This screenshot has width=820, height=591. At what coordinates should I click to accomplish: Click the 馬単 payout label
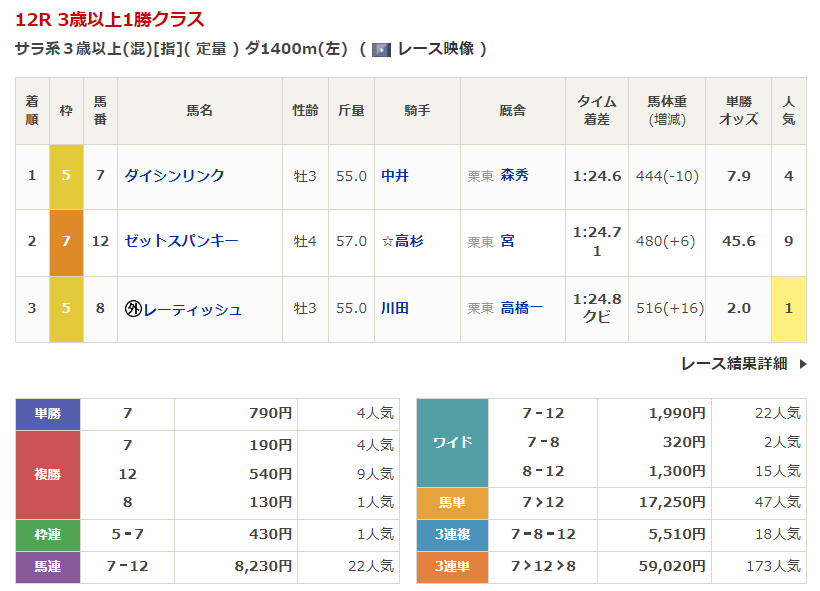coord(452,503)
